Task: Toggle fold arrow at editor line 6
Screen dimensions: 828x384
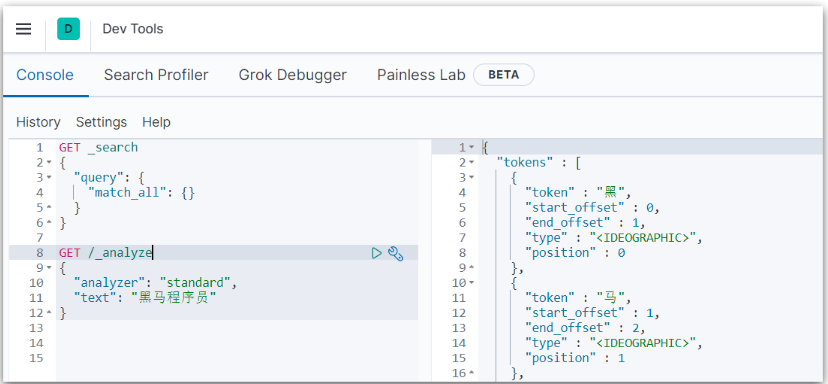Action: (x=49, y=223)
